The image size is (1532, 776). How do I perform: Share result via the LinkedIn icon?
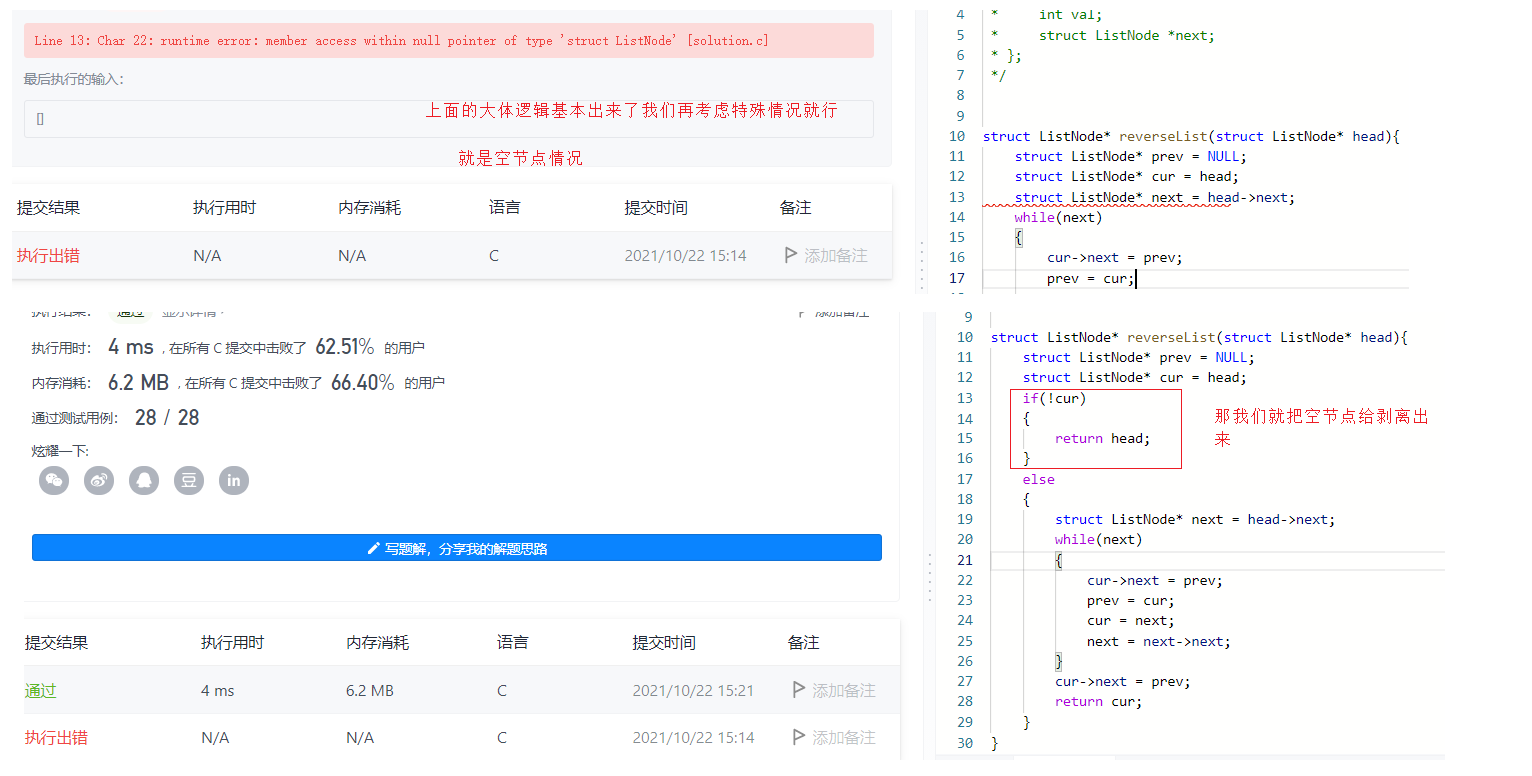(234, 480)
